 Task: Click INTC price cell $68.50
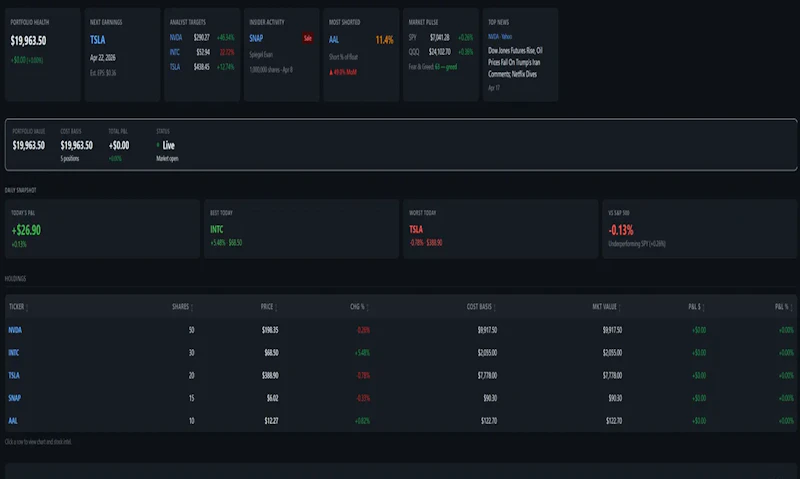click(271, 352)
